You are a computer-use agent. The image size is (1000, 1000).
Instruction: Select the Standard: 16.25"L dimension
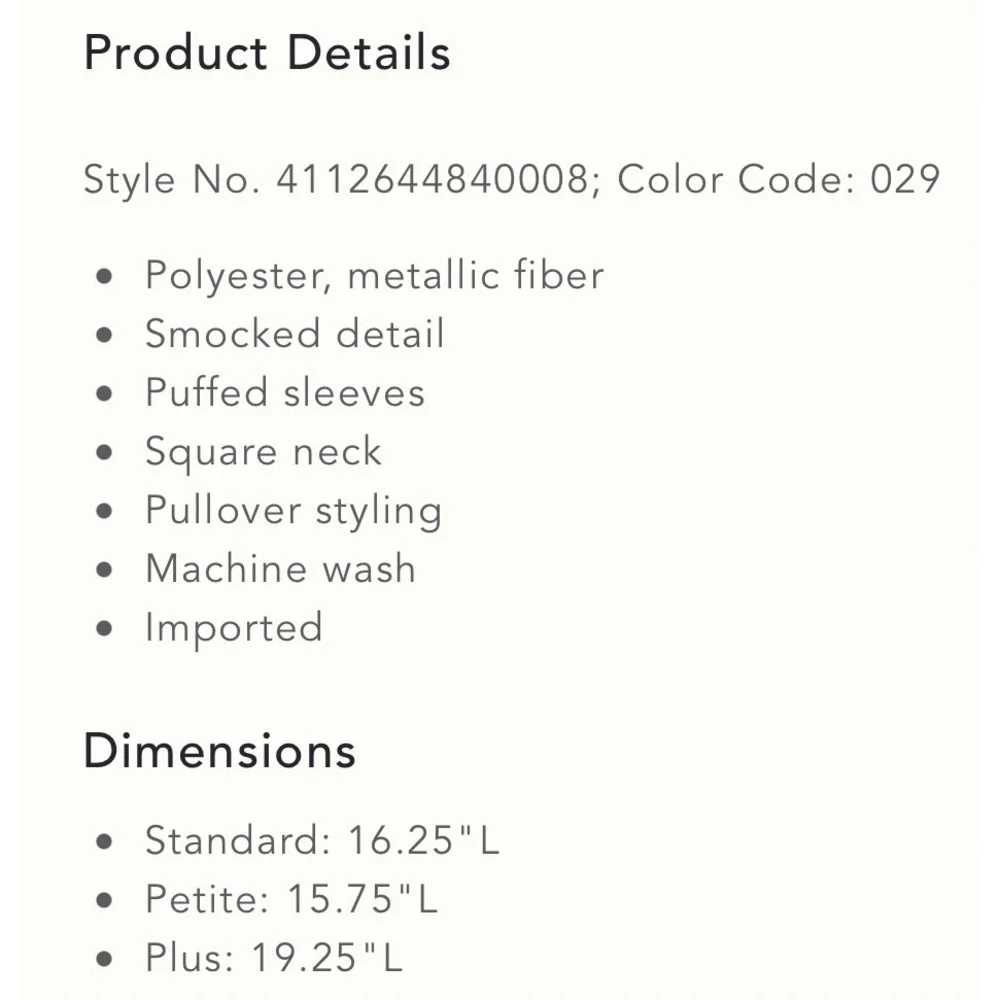tap(321, 840)
